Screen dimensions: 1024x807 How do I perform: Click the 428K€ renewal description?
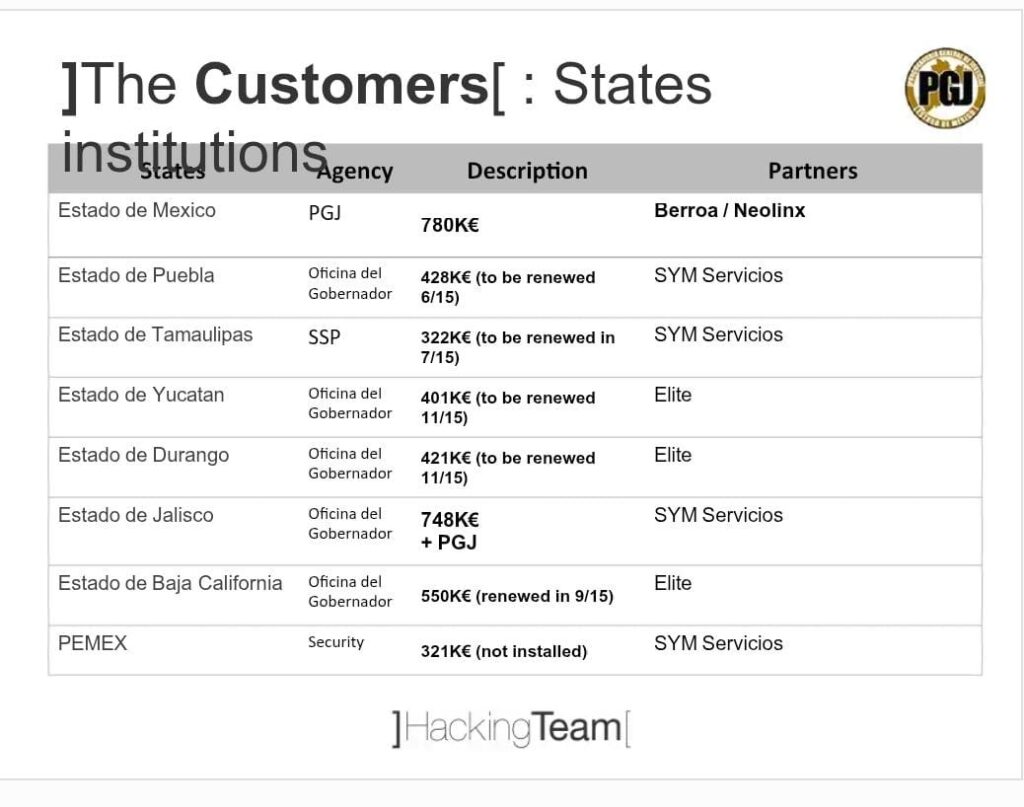point(508,287)
